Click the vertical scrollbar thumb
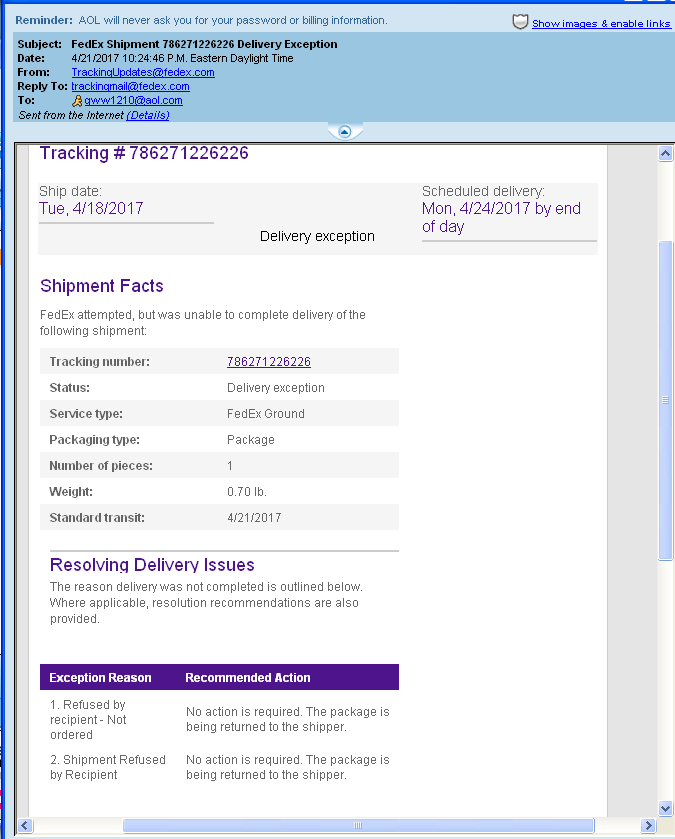 tap(665, 400)
